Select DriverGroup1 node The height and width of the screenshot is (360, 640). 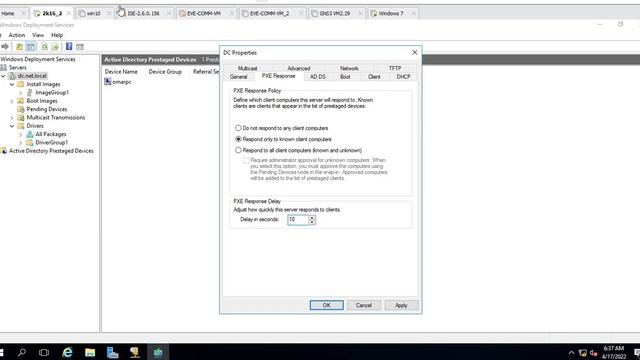51,142
